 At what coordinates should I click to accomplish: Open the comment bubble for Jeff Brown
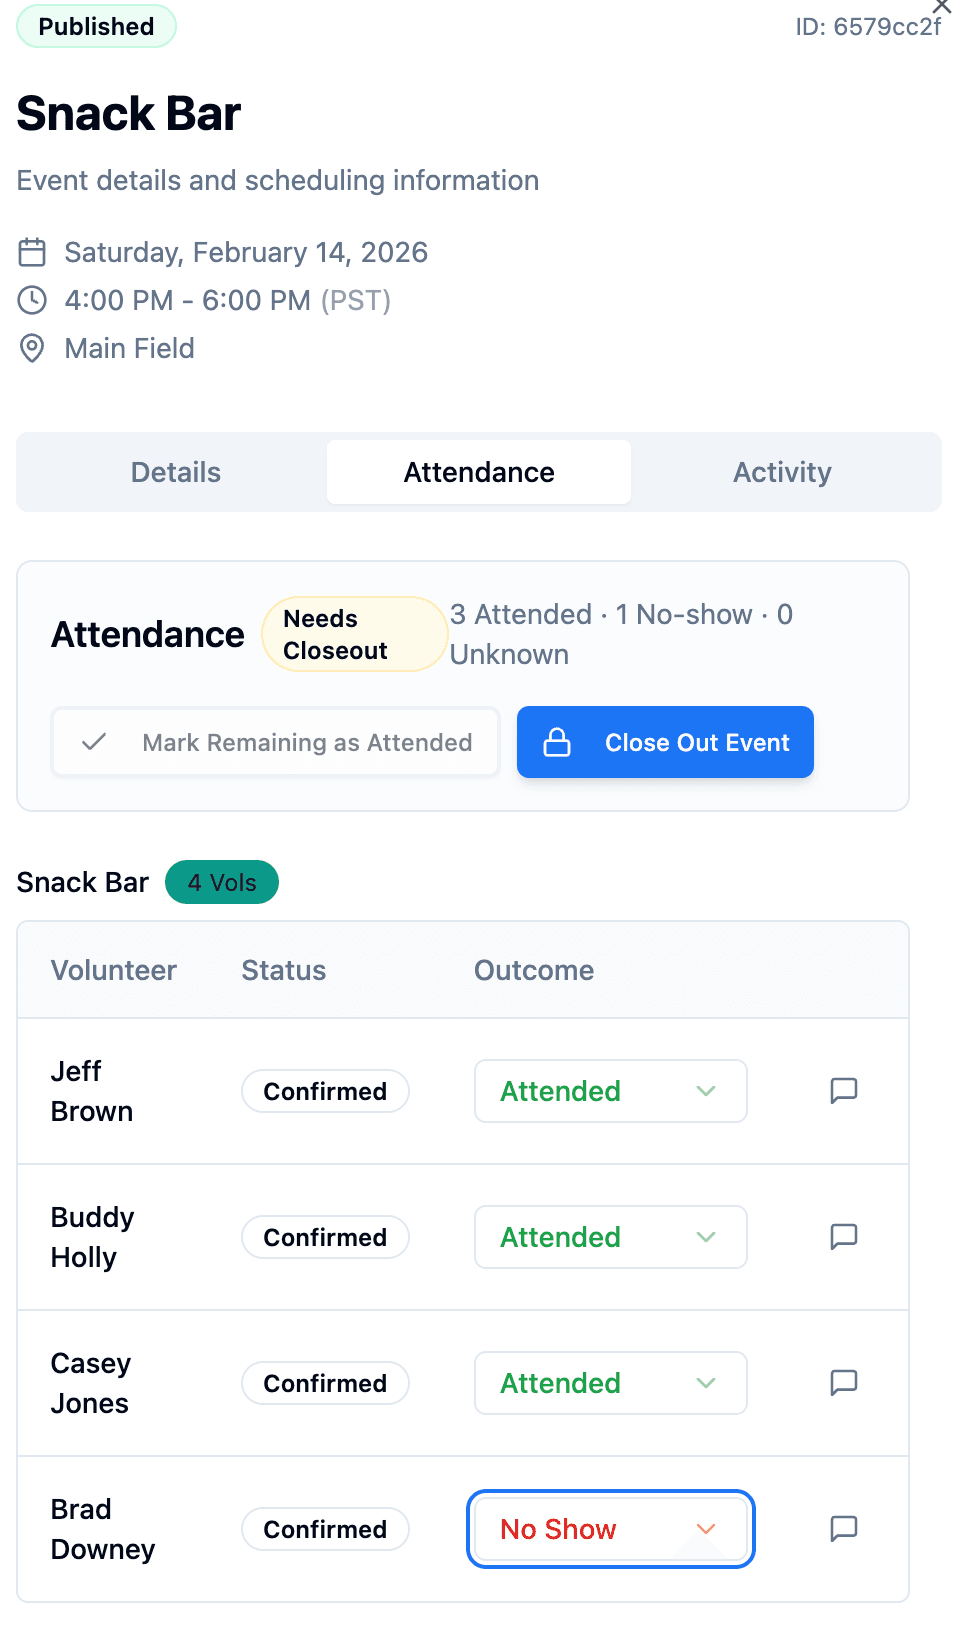(843, 1091)
